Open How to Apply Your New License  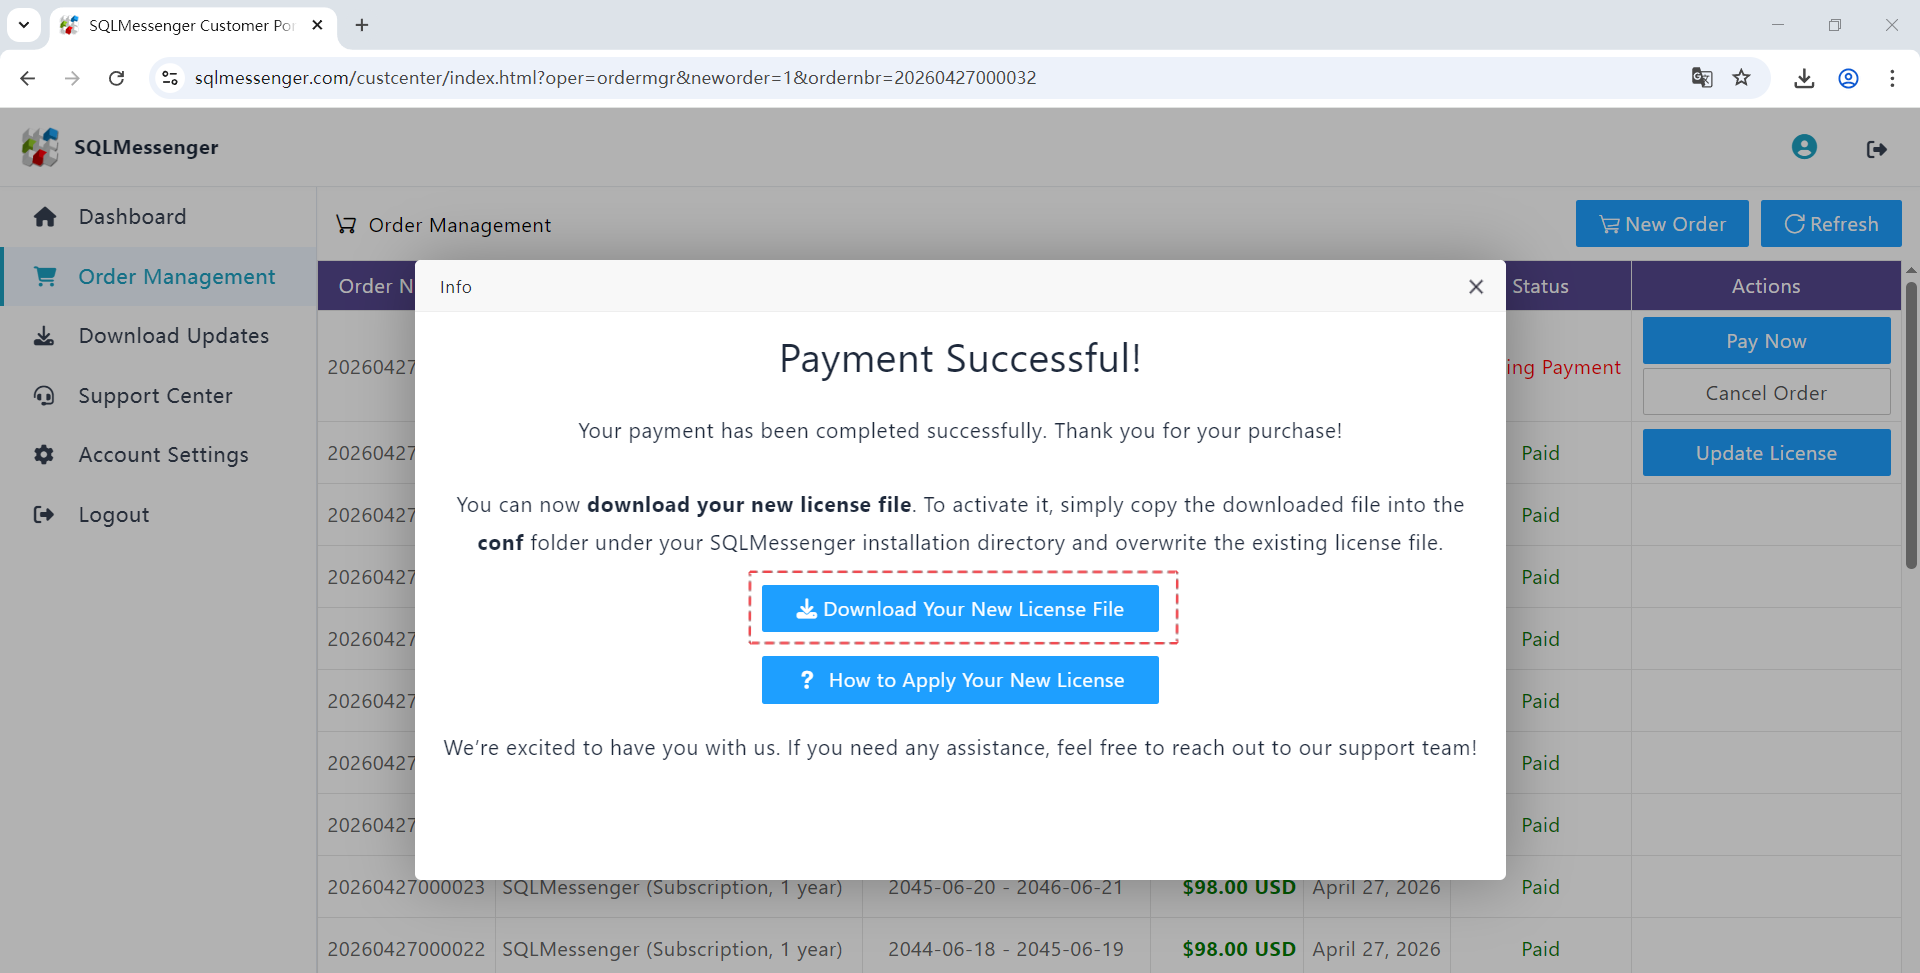click(x=960, y=680)
